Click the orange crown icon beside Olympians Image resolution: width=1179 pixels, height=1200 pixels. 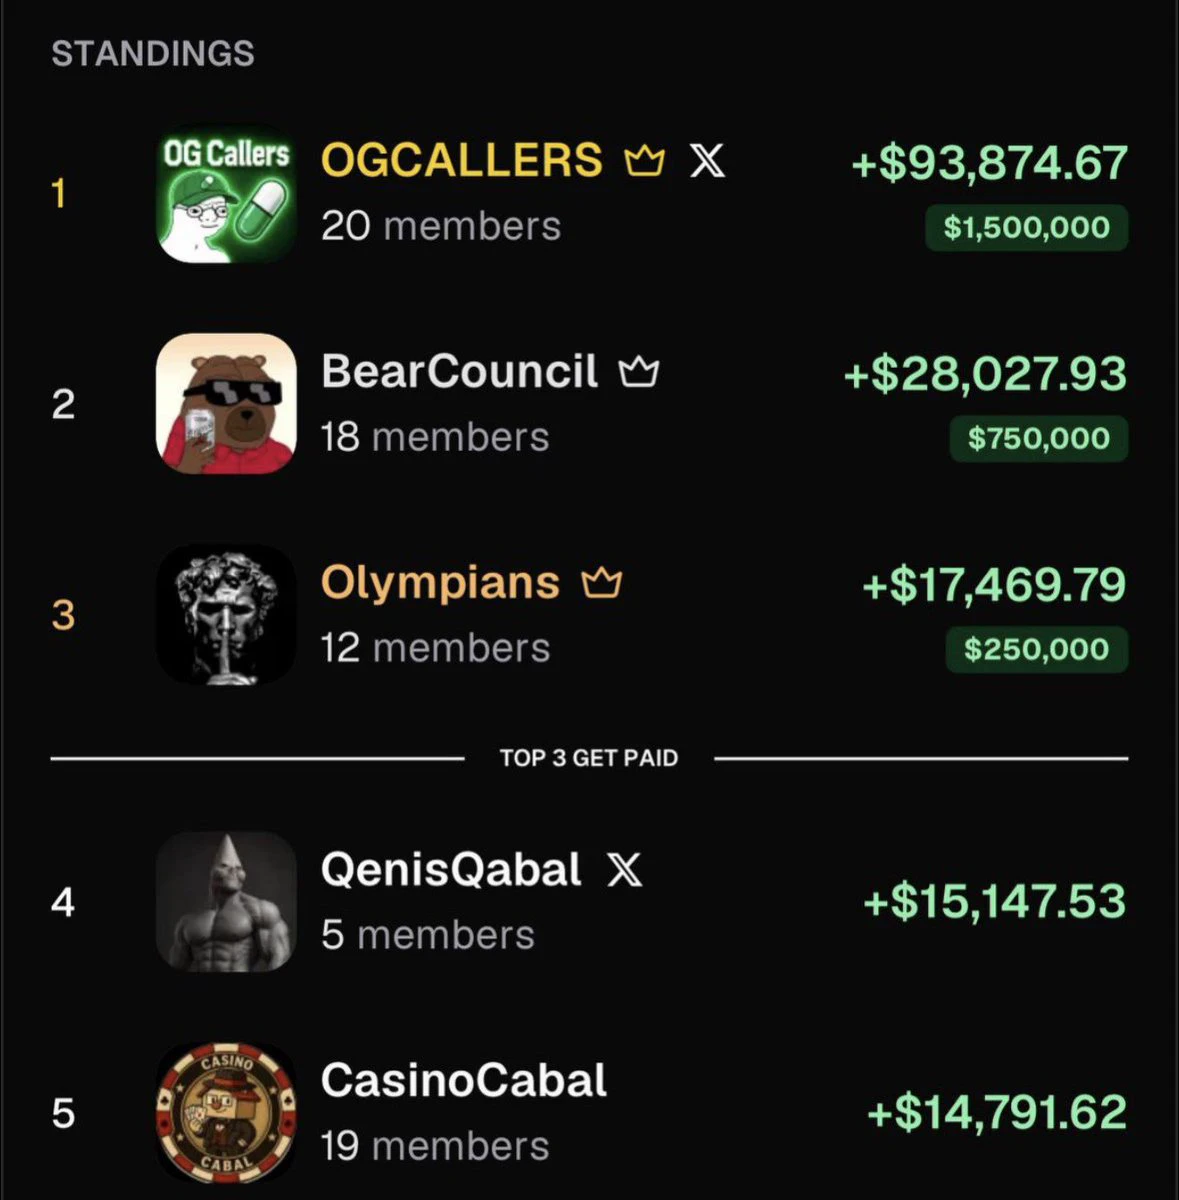[602, 582]
